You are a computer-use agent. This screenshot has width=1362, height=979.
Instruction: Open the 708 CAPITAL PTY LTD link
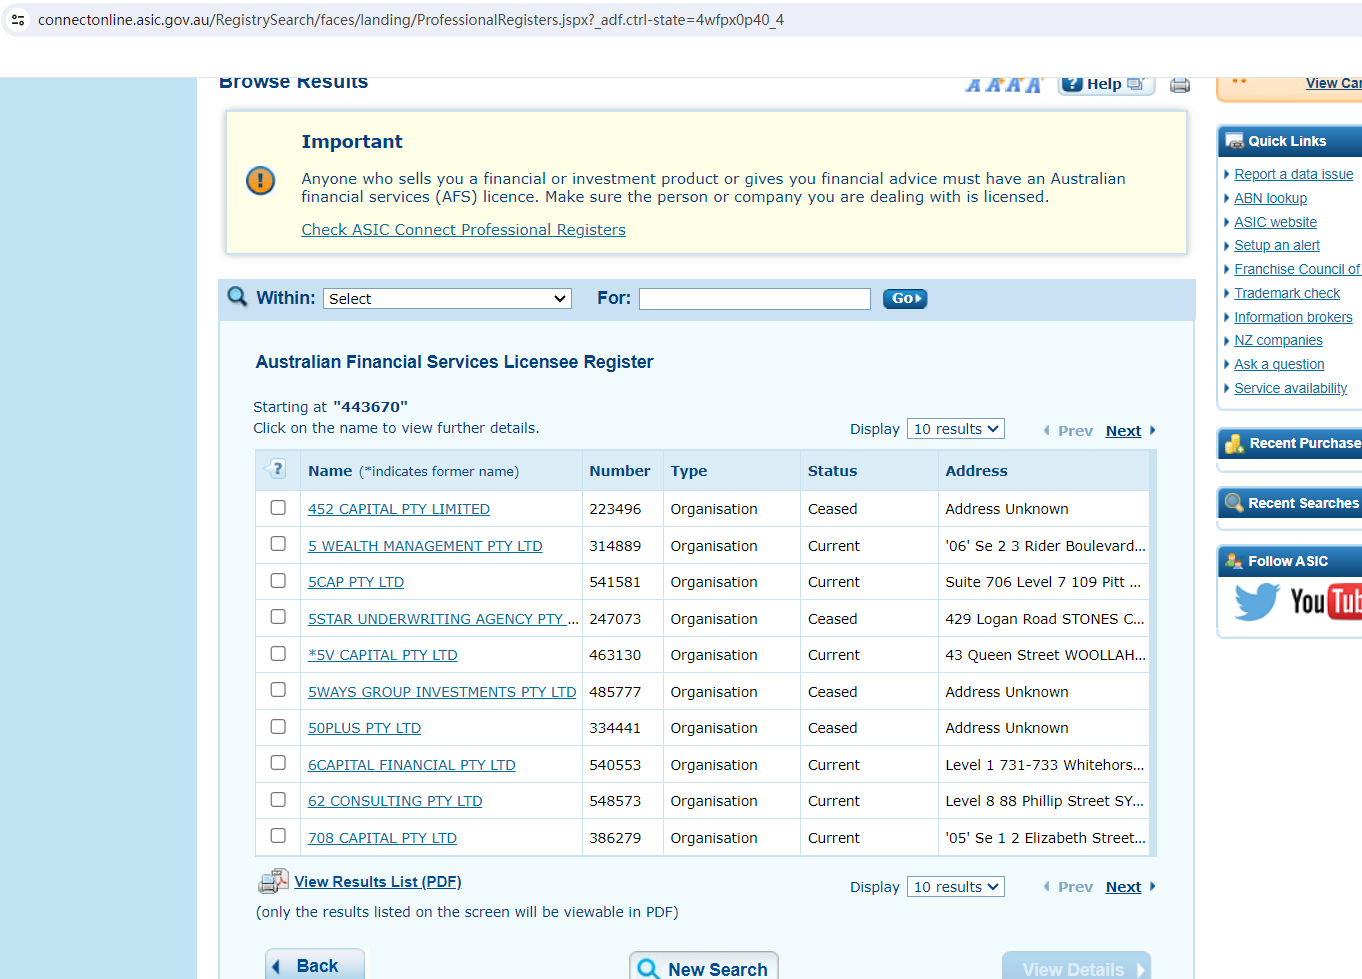pos(382,838)
